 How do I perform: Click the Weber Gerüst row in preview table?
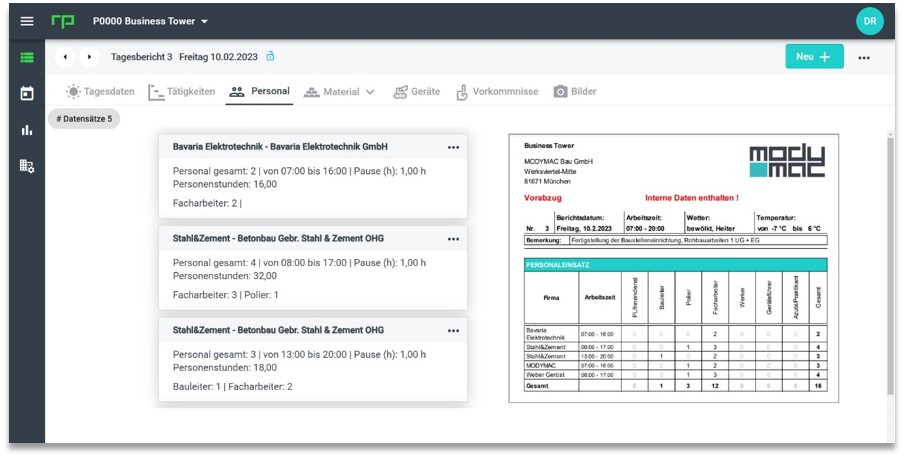(x=675, y=375)
